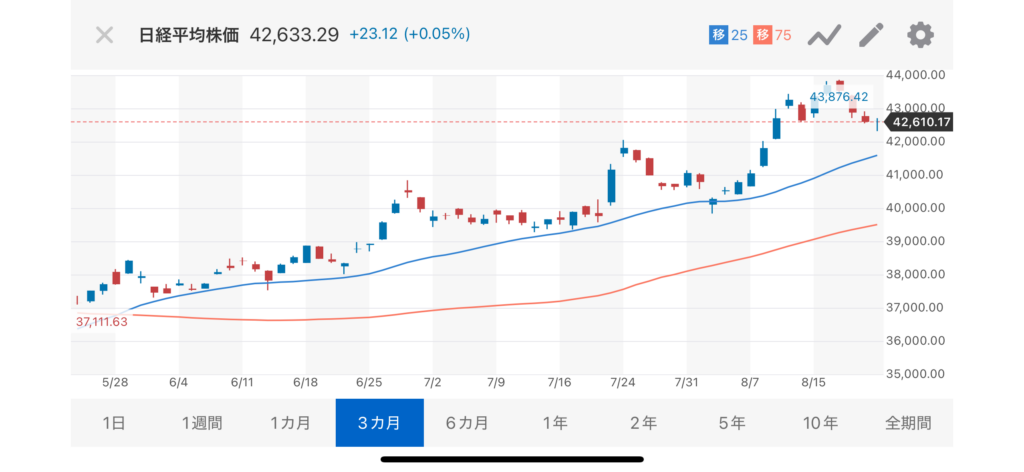
Task: Tap the 40,000.00 price axis label
Action: pos(915,208)
